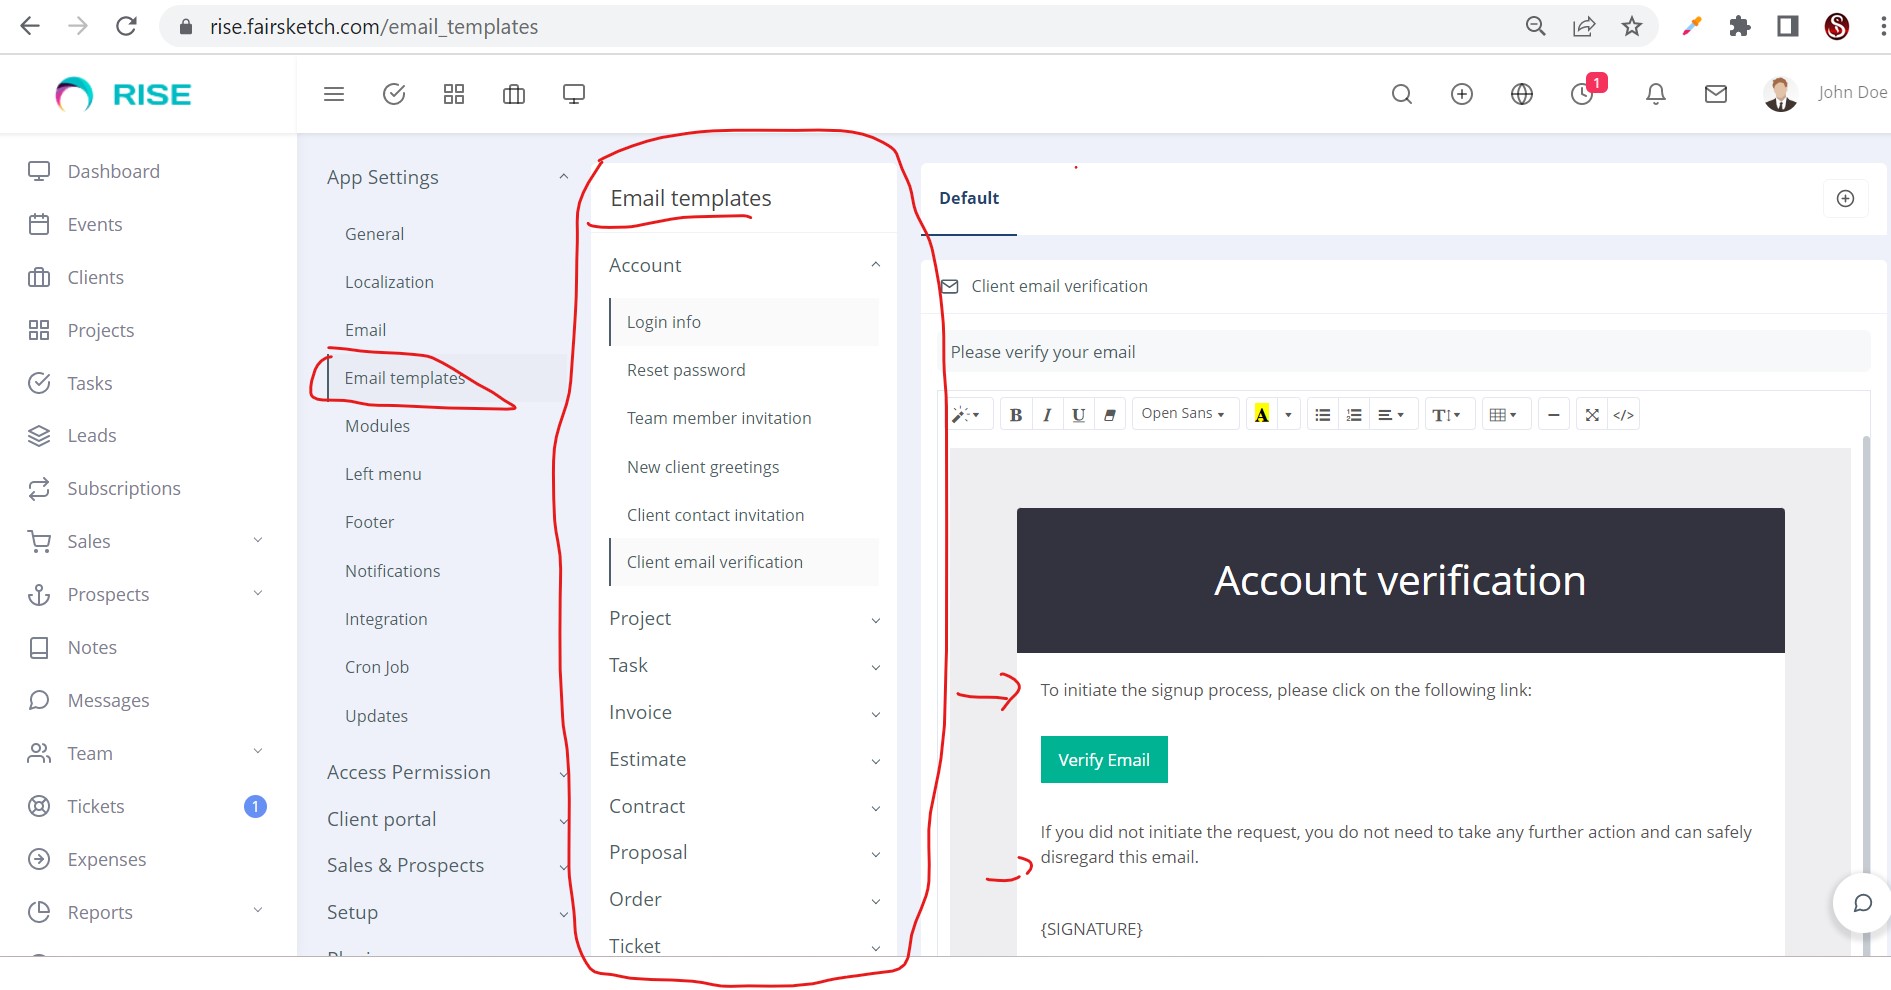Open the editor magic wand style menu
Image resolution: width=1891 pixels, height=990 pixels.
pyautogui.click(x=966, y=414)
